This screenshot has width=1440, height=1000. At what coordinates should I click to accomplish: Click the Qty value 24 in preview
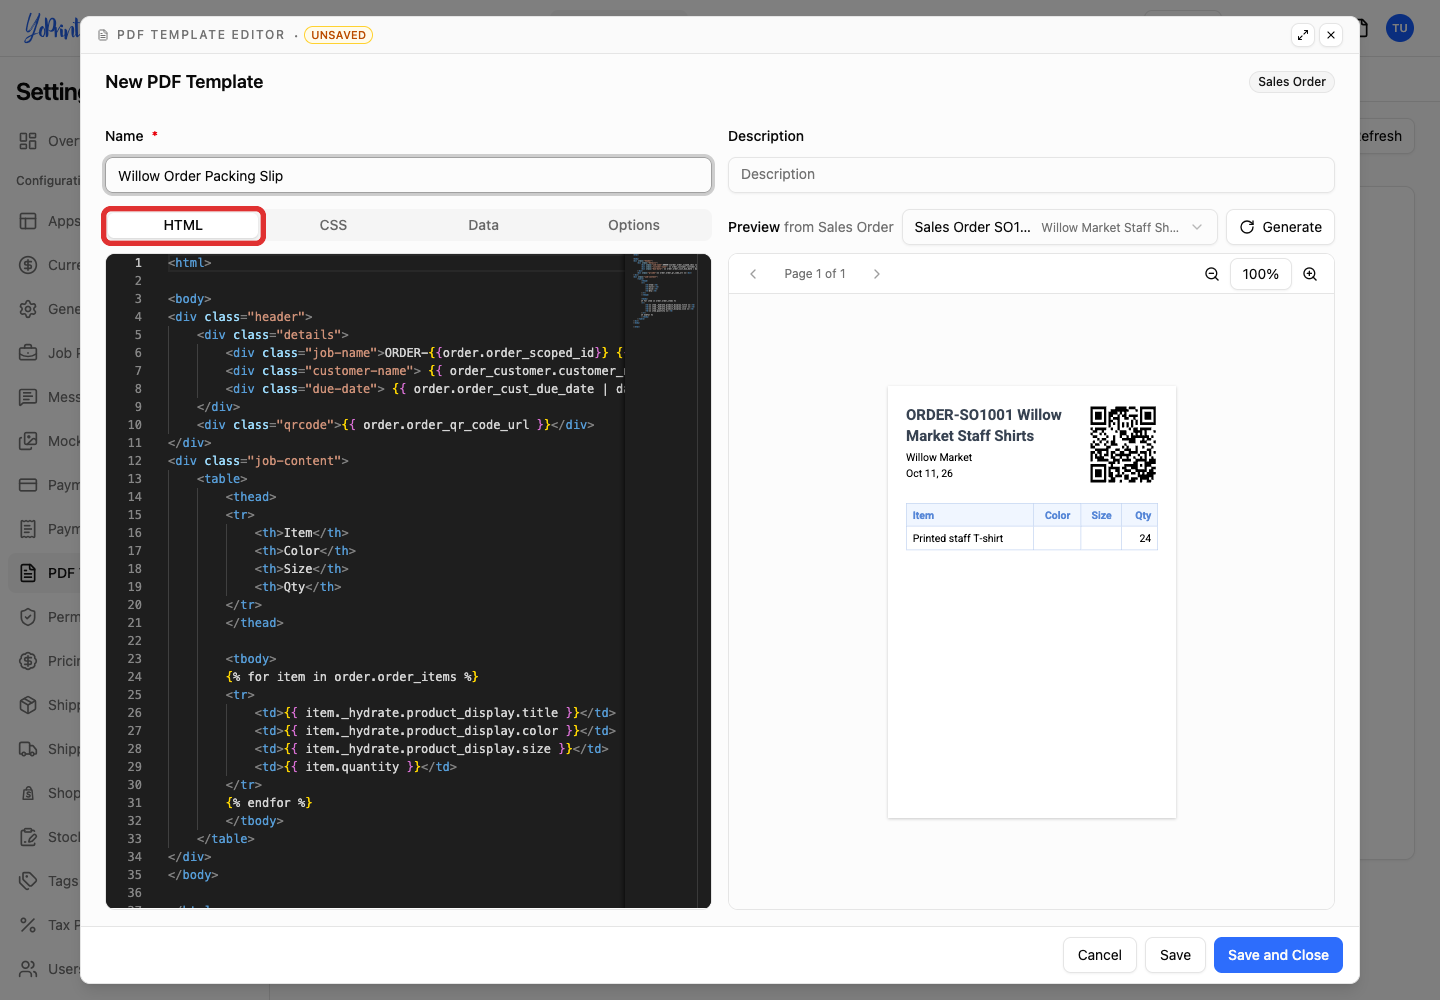(1145, 538)
